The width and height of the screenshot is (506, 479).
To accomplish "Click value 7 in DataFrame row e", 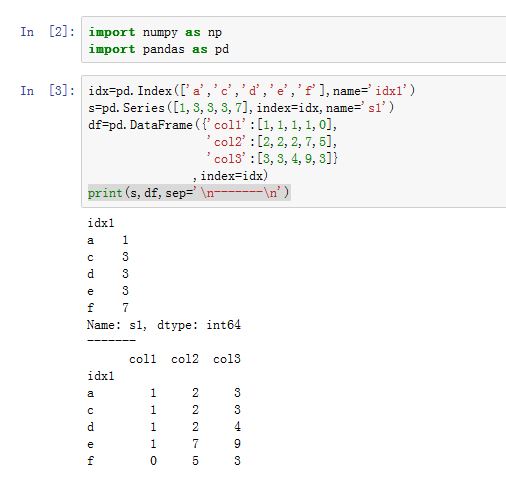I will 195,444.
